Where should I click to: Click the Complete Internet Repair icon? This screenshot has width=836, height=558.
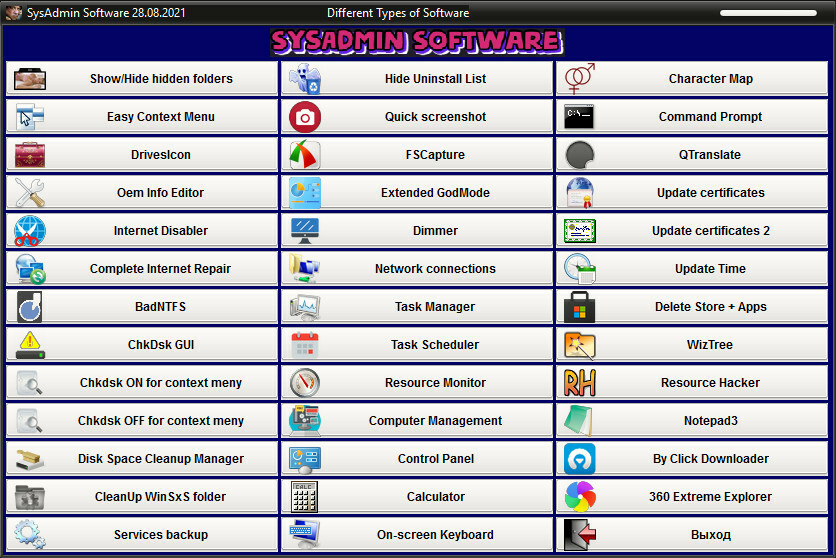click(x=30, y=269)
